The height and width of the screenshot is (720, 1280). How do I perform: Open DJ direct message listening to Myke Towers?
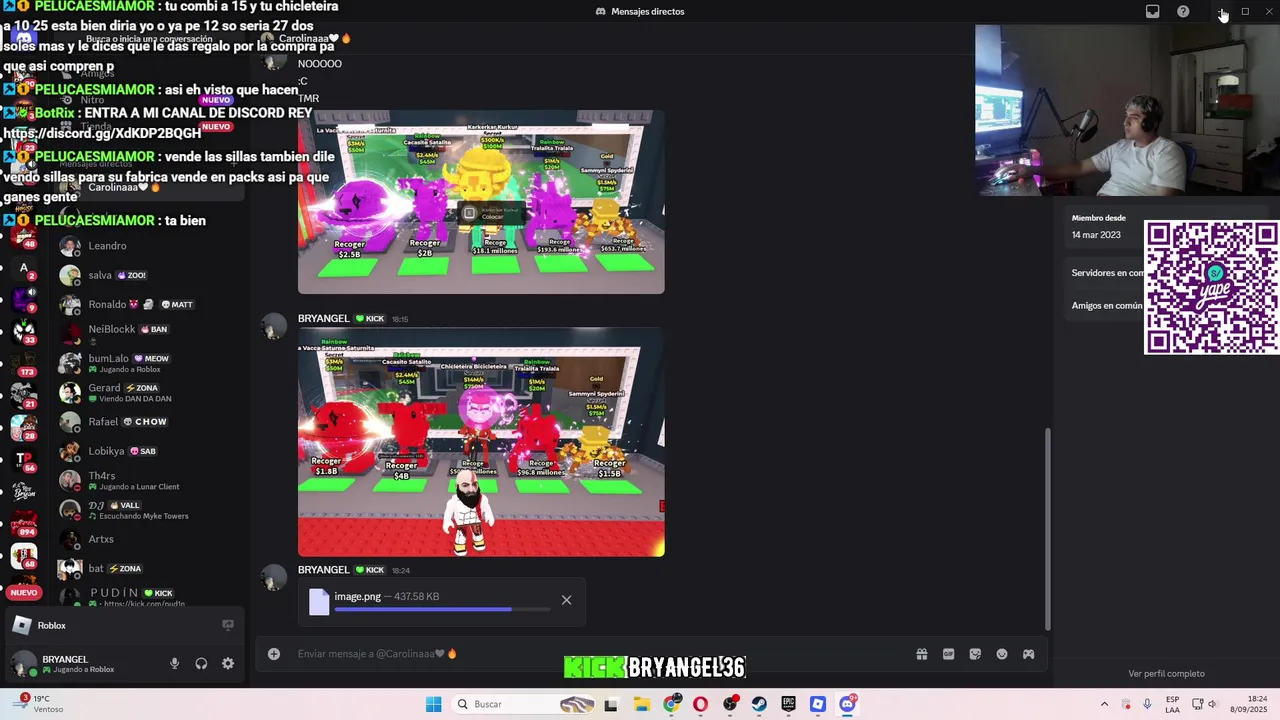point(150,510)
